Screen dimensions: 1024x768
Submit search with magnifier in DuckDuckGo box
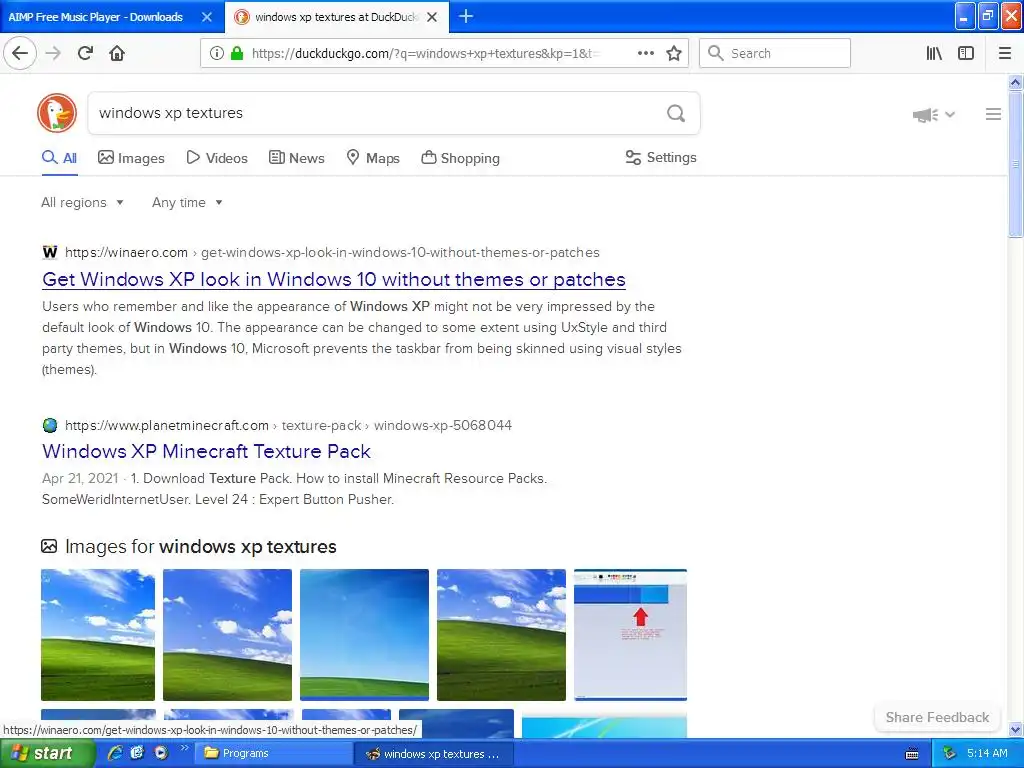[676, 114]
